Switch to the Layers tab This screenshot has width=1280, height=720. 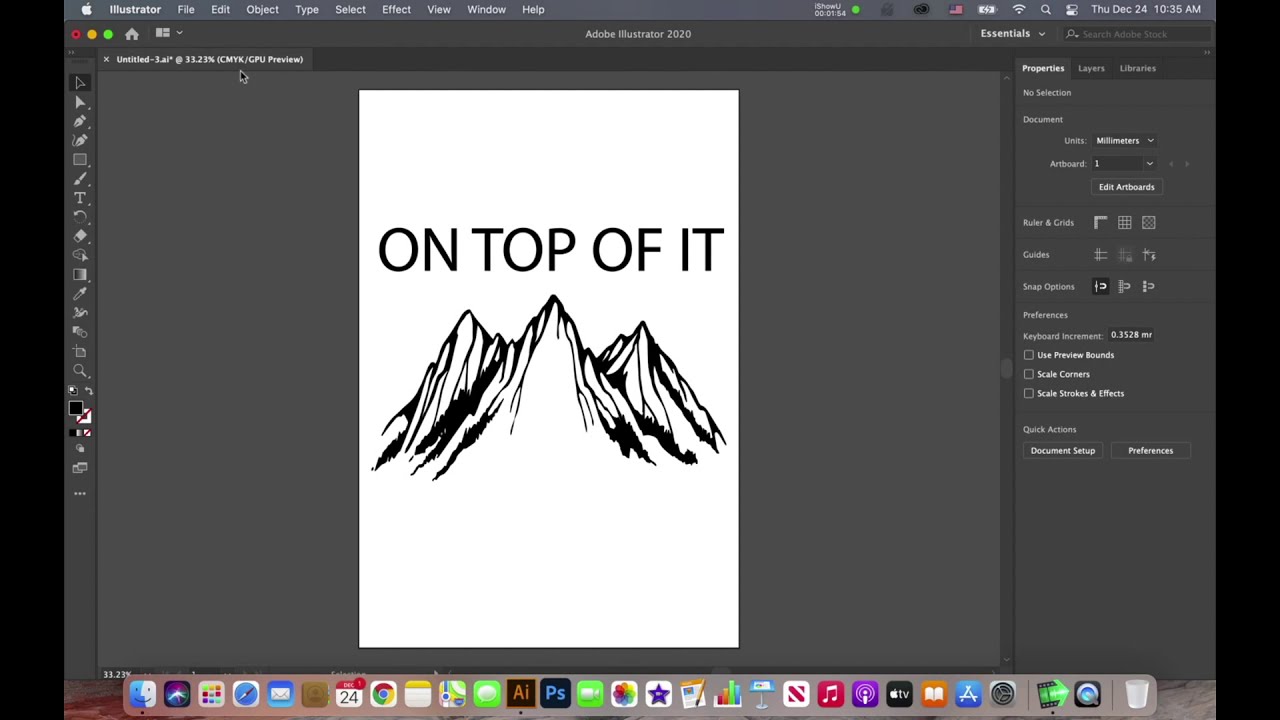1091,68
